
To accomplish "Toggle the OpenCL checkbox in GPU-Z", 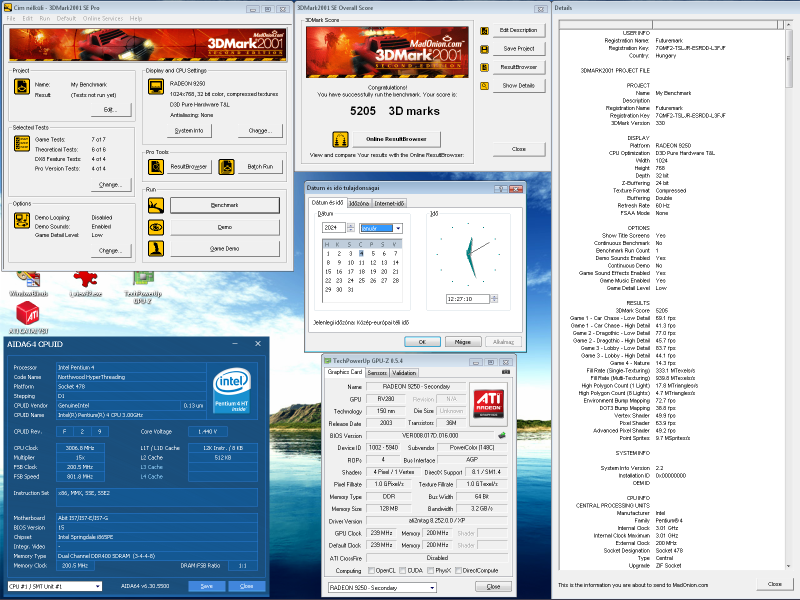I will (x=371, y=570).
